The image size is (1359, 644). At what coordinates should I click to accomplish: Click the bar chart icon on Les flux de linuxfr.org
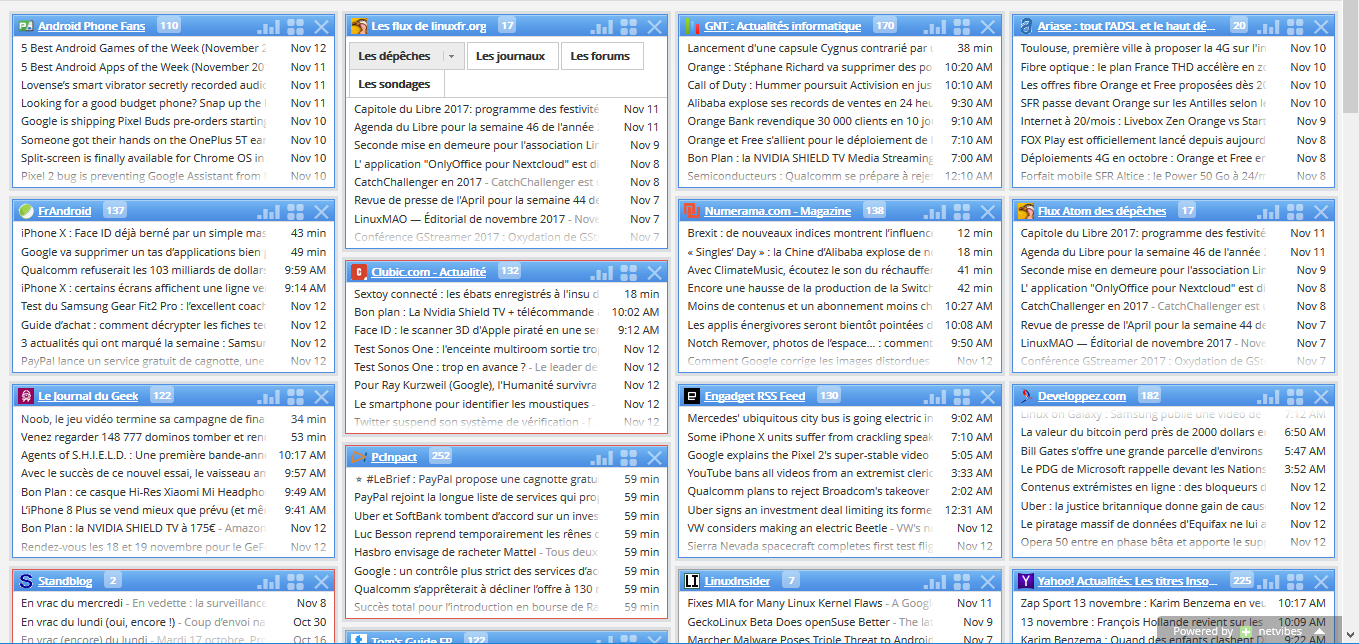(x=601, y=26)
